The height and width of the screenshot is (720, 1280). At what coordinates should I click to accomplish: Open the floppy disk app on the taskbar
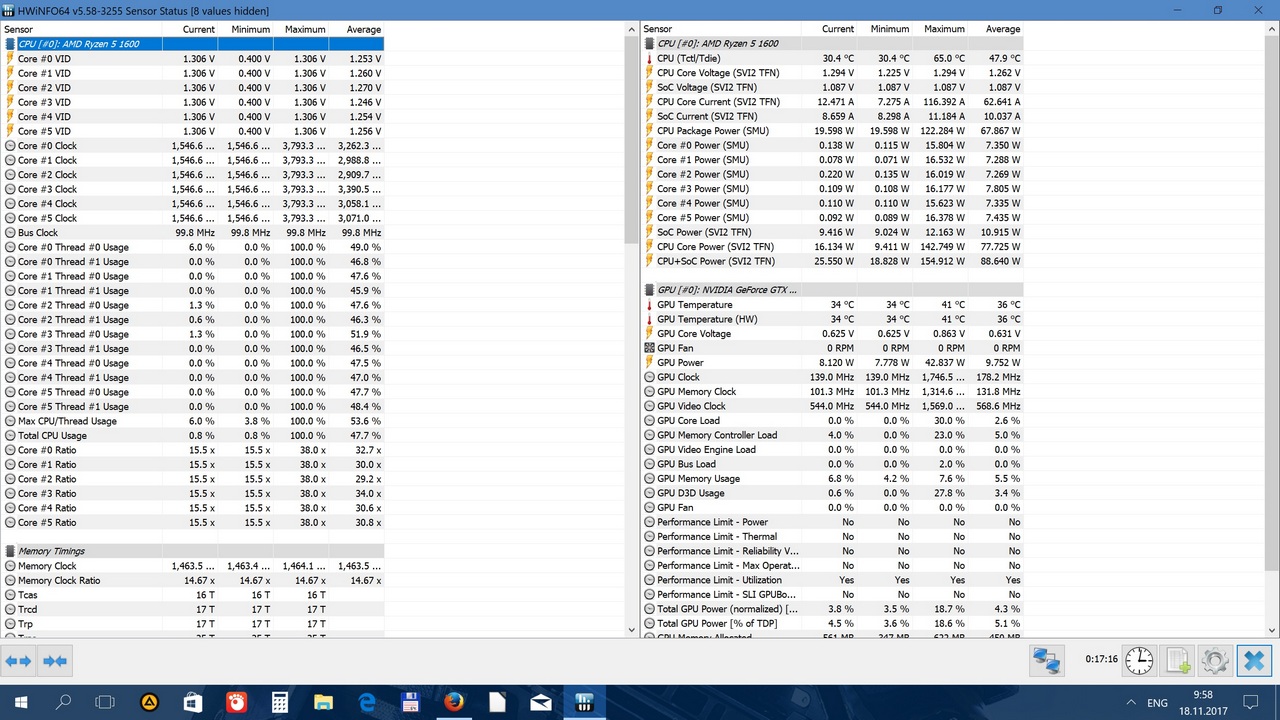[410, 702]
